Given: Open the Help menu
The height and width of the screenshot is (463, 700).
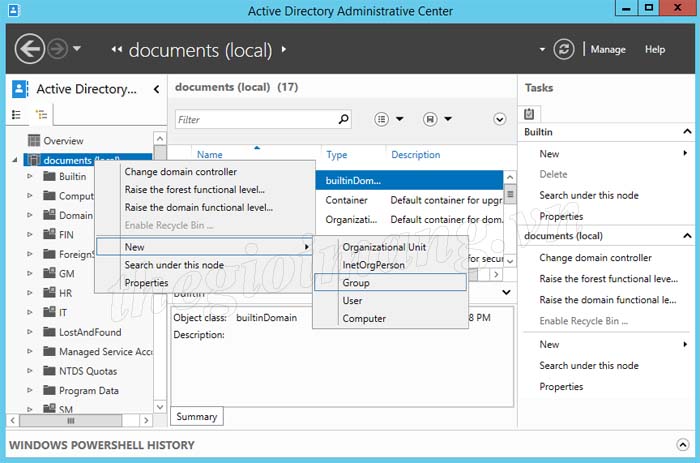Looking at the screenshot, I should 655,50.
